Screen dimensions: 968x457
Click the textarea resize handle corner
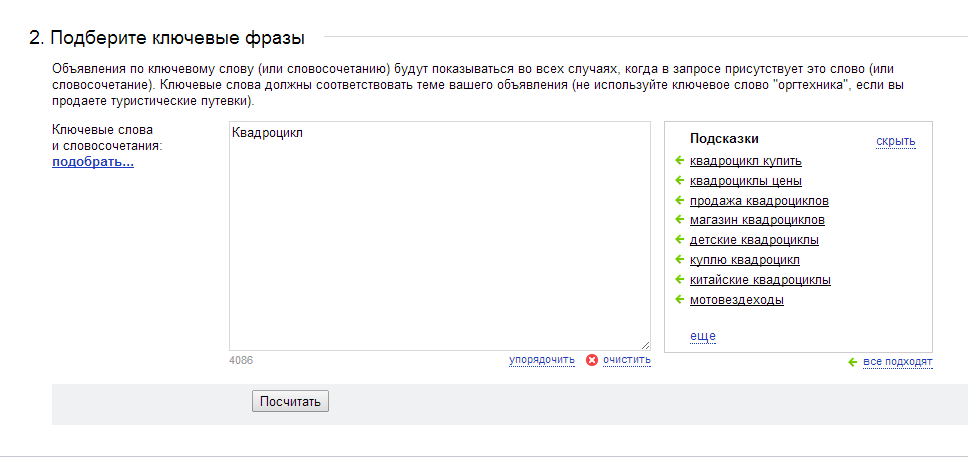click(x=645, y=344)
